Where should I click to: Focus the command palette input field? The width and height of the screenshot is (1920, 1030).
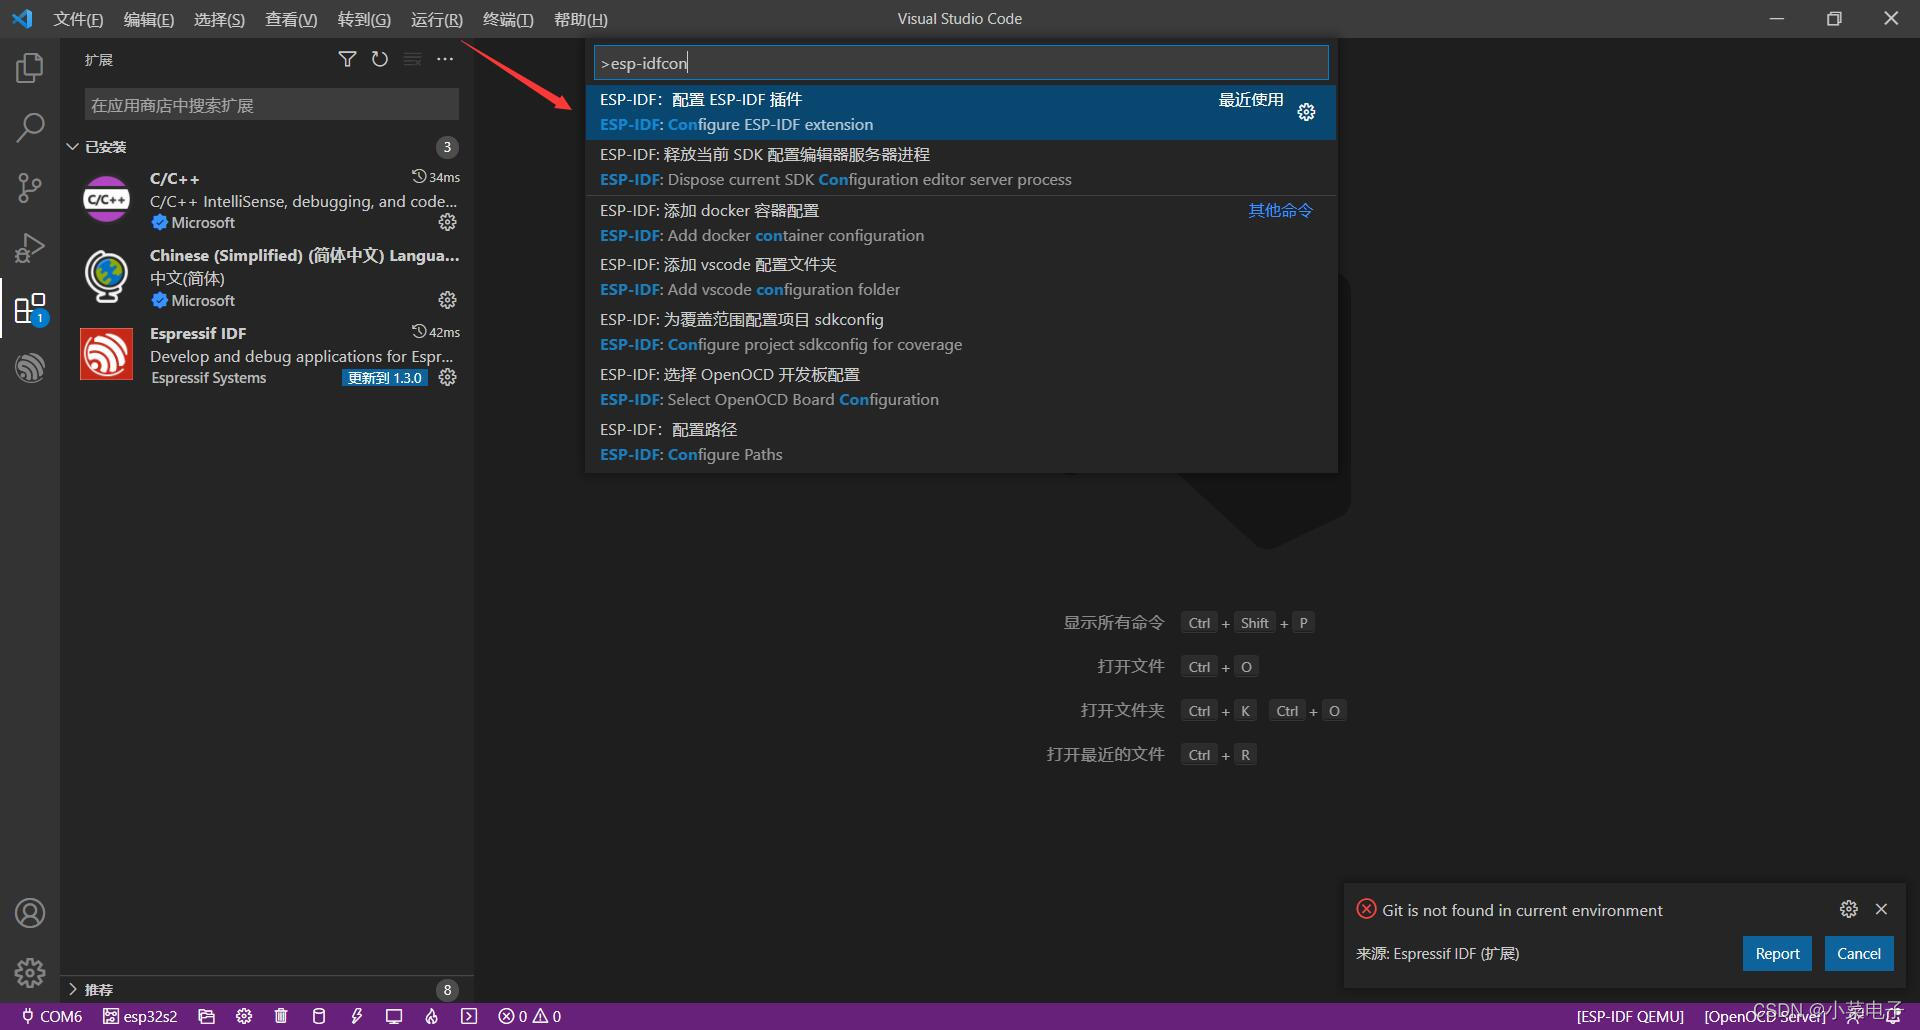pos(961,63)
